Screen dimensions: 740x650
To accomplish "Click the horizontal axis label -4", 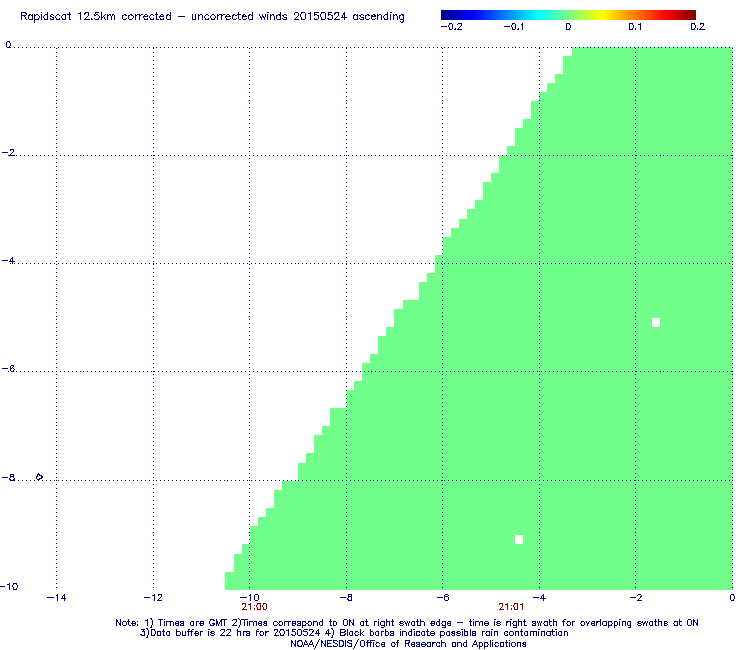I will click(539, 598).
